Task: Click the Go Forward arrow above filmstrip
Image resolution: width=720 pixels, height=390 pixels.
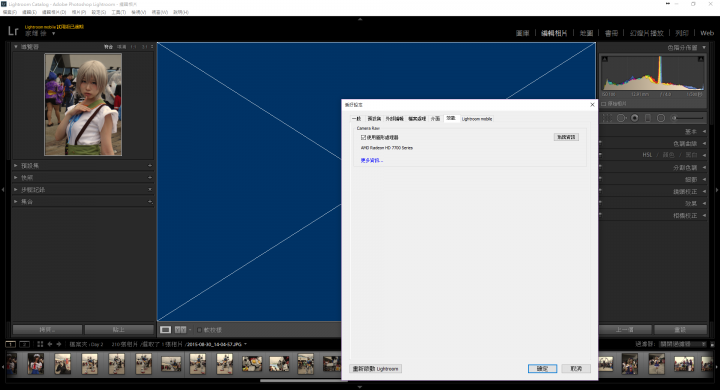Action: click(58, 344)
